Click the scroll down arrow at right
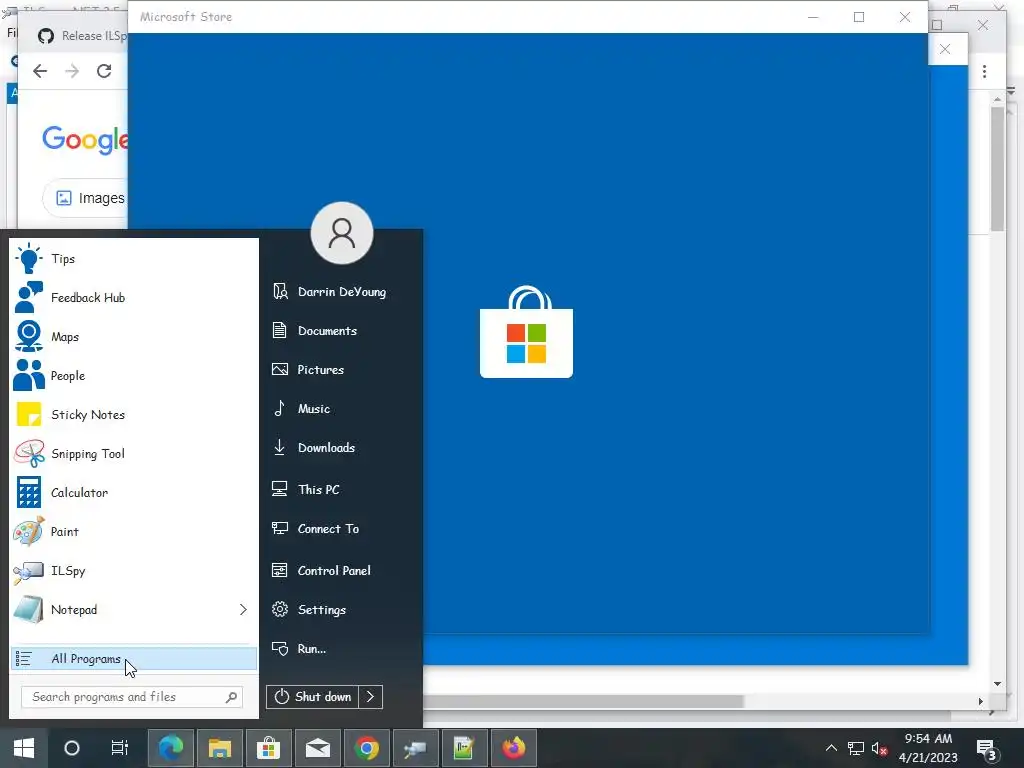1024x768 pixels. [997, 684]
